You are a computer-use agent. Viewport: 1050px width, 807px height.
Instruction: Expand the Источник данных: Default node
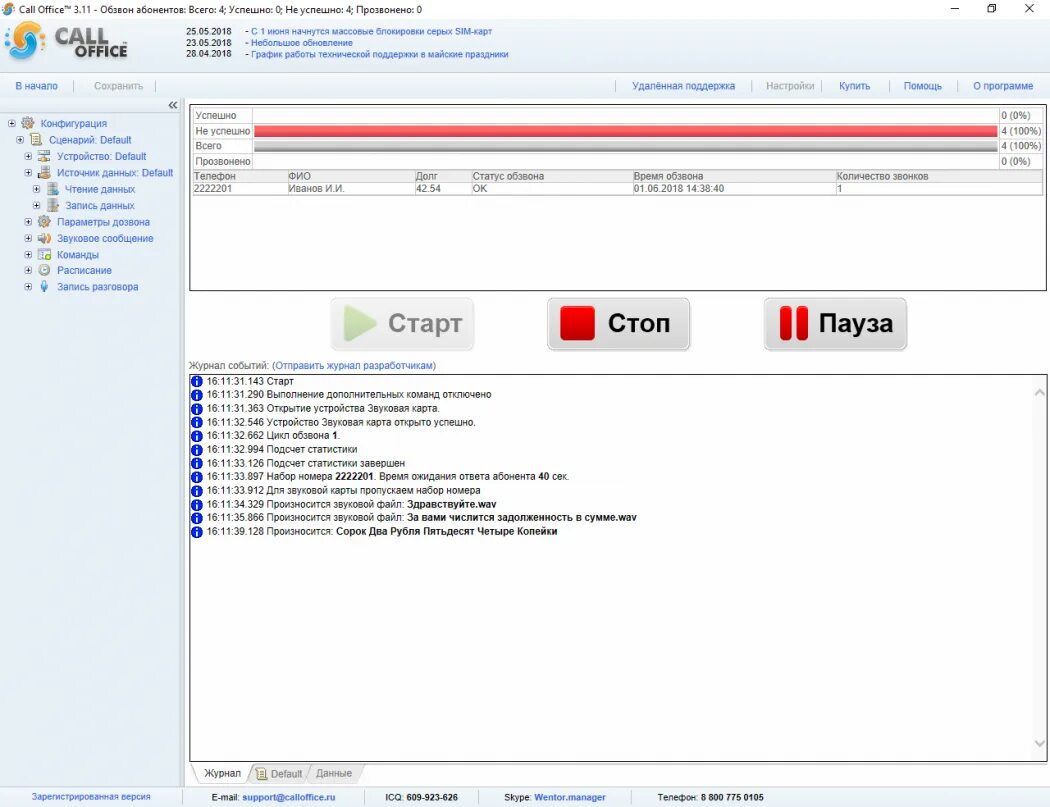tap(28, 173)
